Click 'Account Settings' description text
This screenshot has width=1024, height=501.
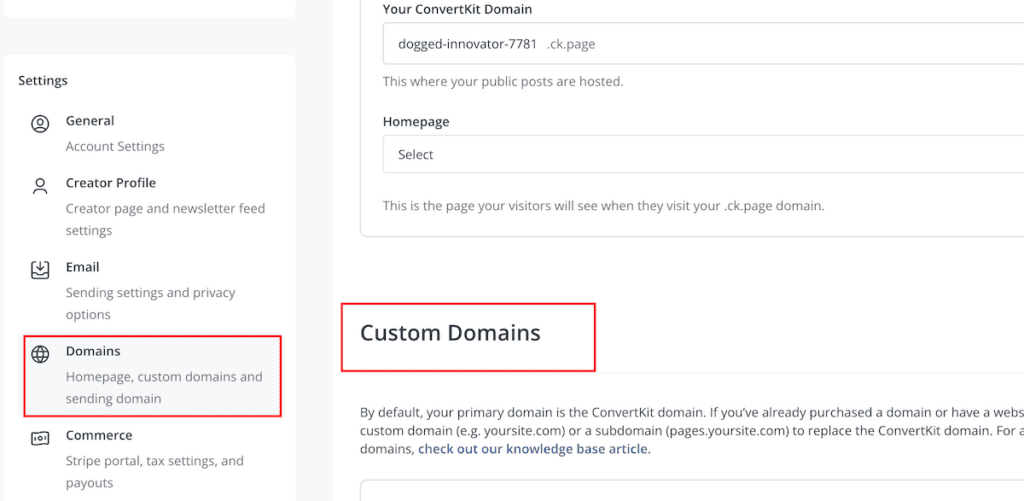115,146
